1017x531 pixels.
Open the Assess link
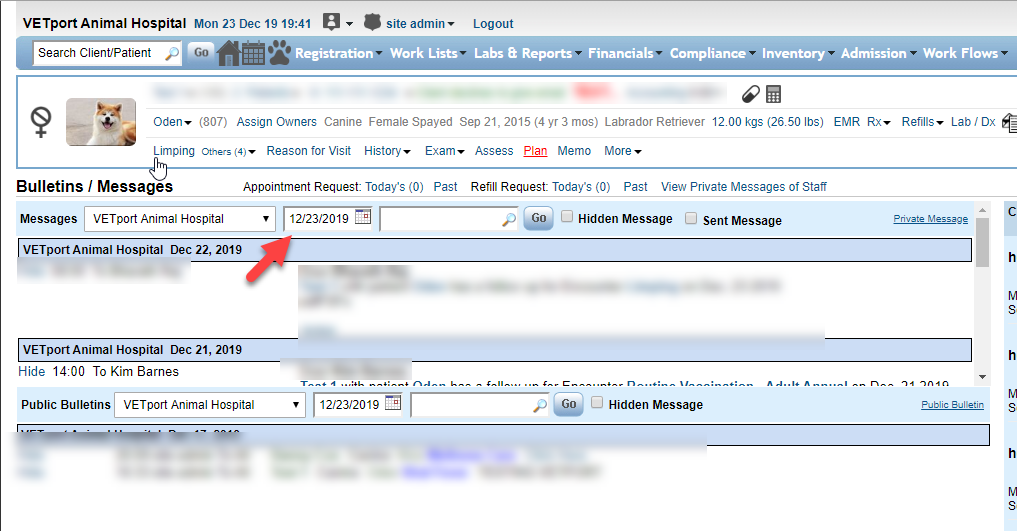click(x=494, y=151)
